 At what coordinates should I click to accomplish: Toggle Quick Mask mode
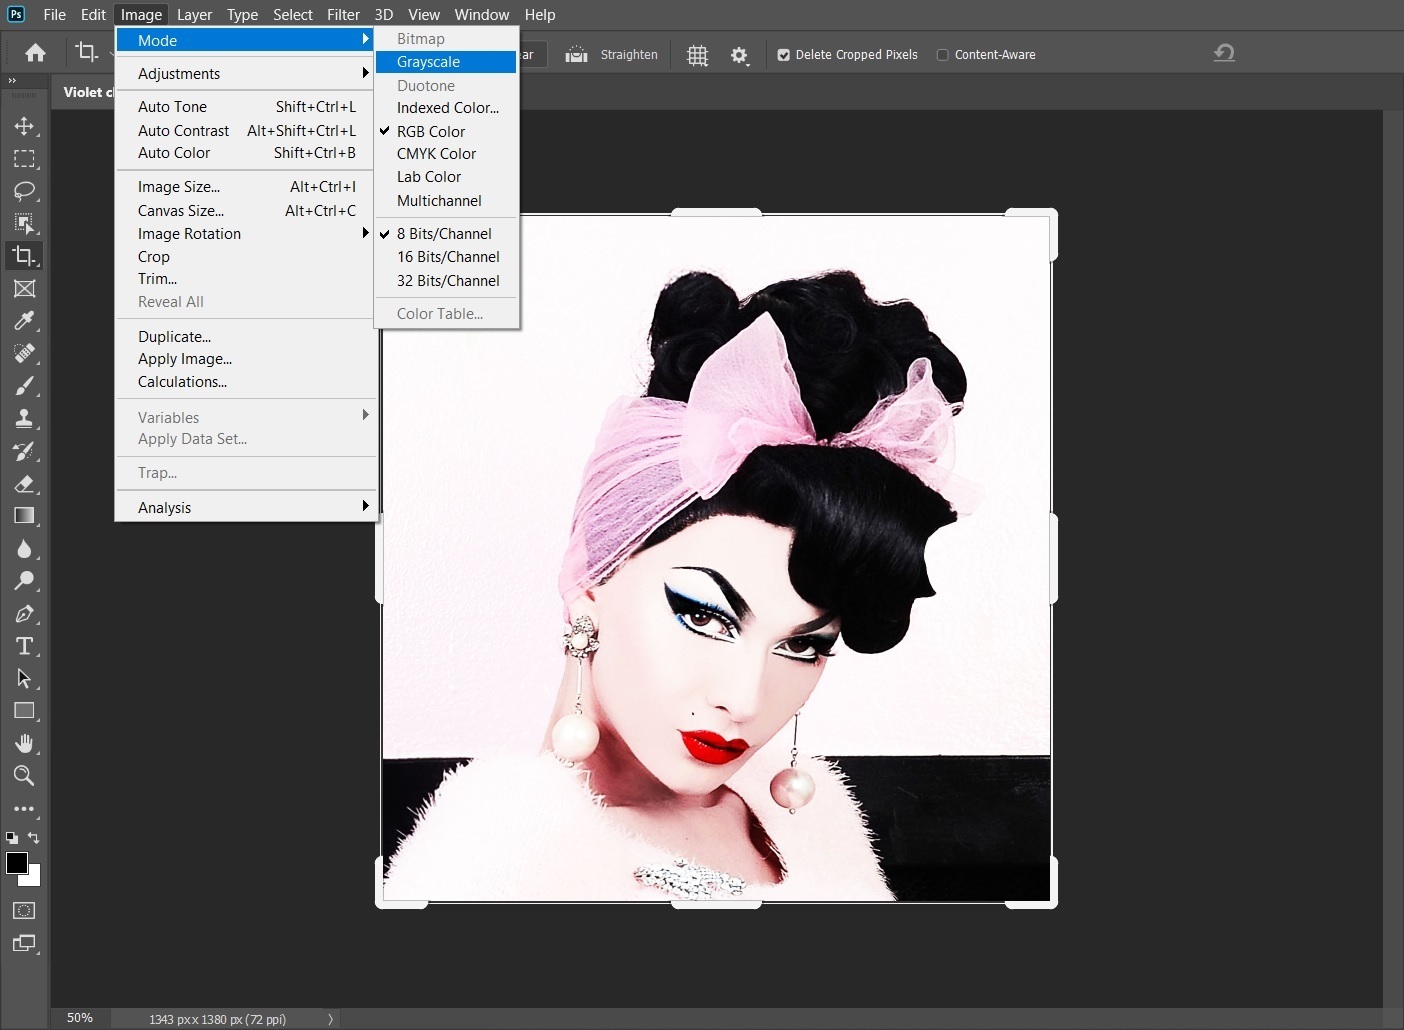[x=24, y=911]
